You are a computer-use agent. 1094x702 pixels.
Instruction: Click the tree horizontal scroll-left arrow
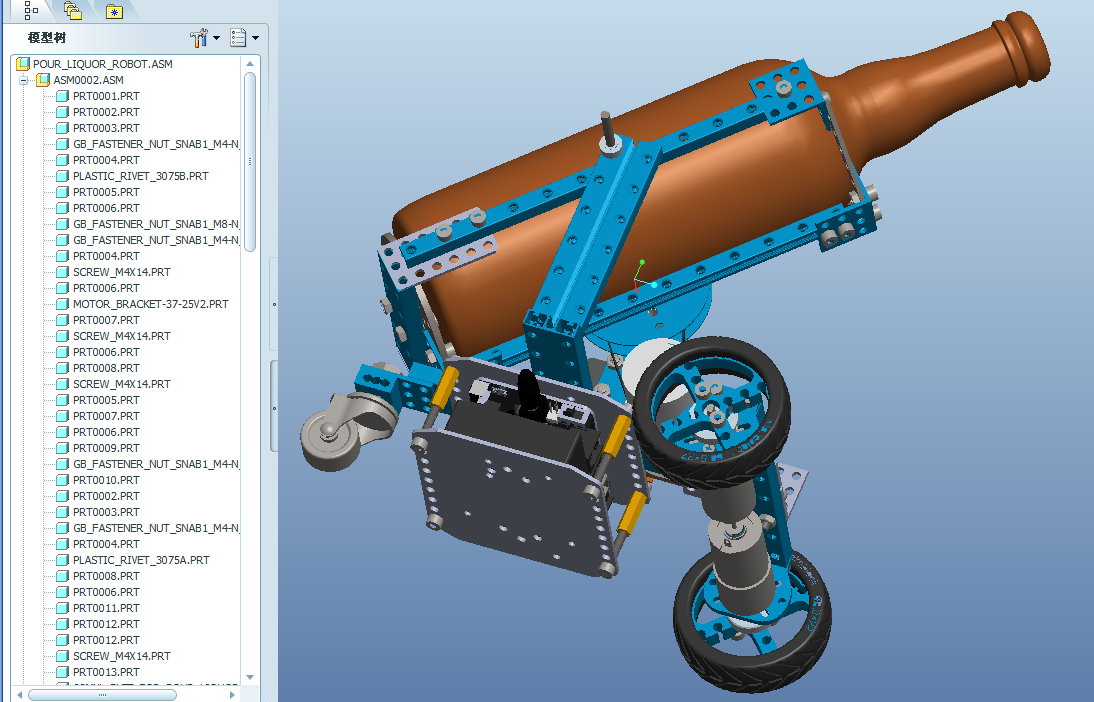point(20,694)
